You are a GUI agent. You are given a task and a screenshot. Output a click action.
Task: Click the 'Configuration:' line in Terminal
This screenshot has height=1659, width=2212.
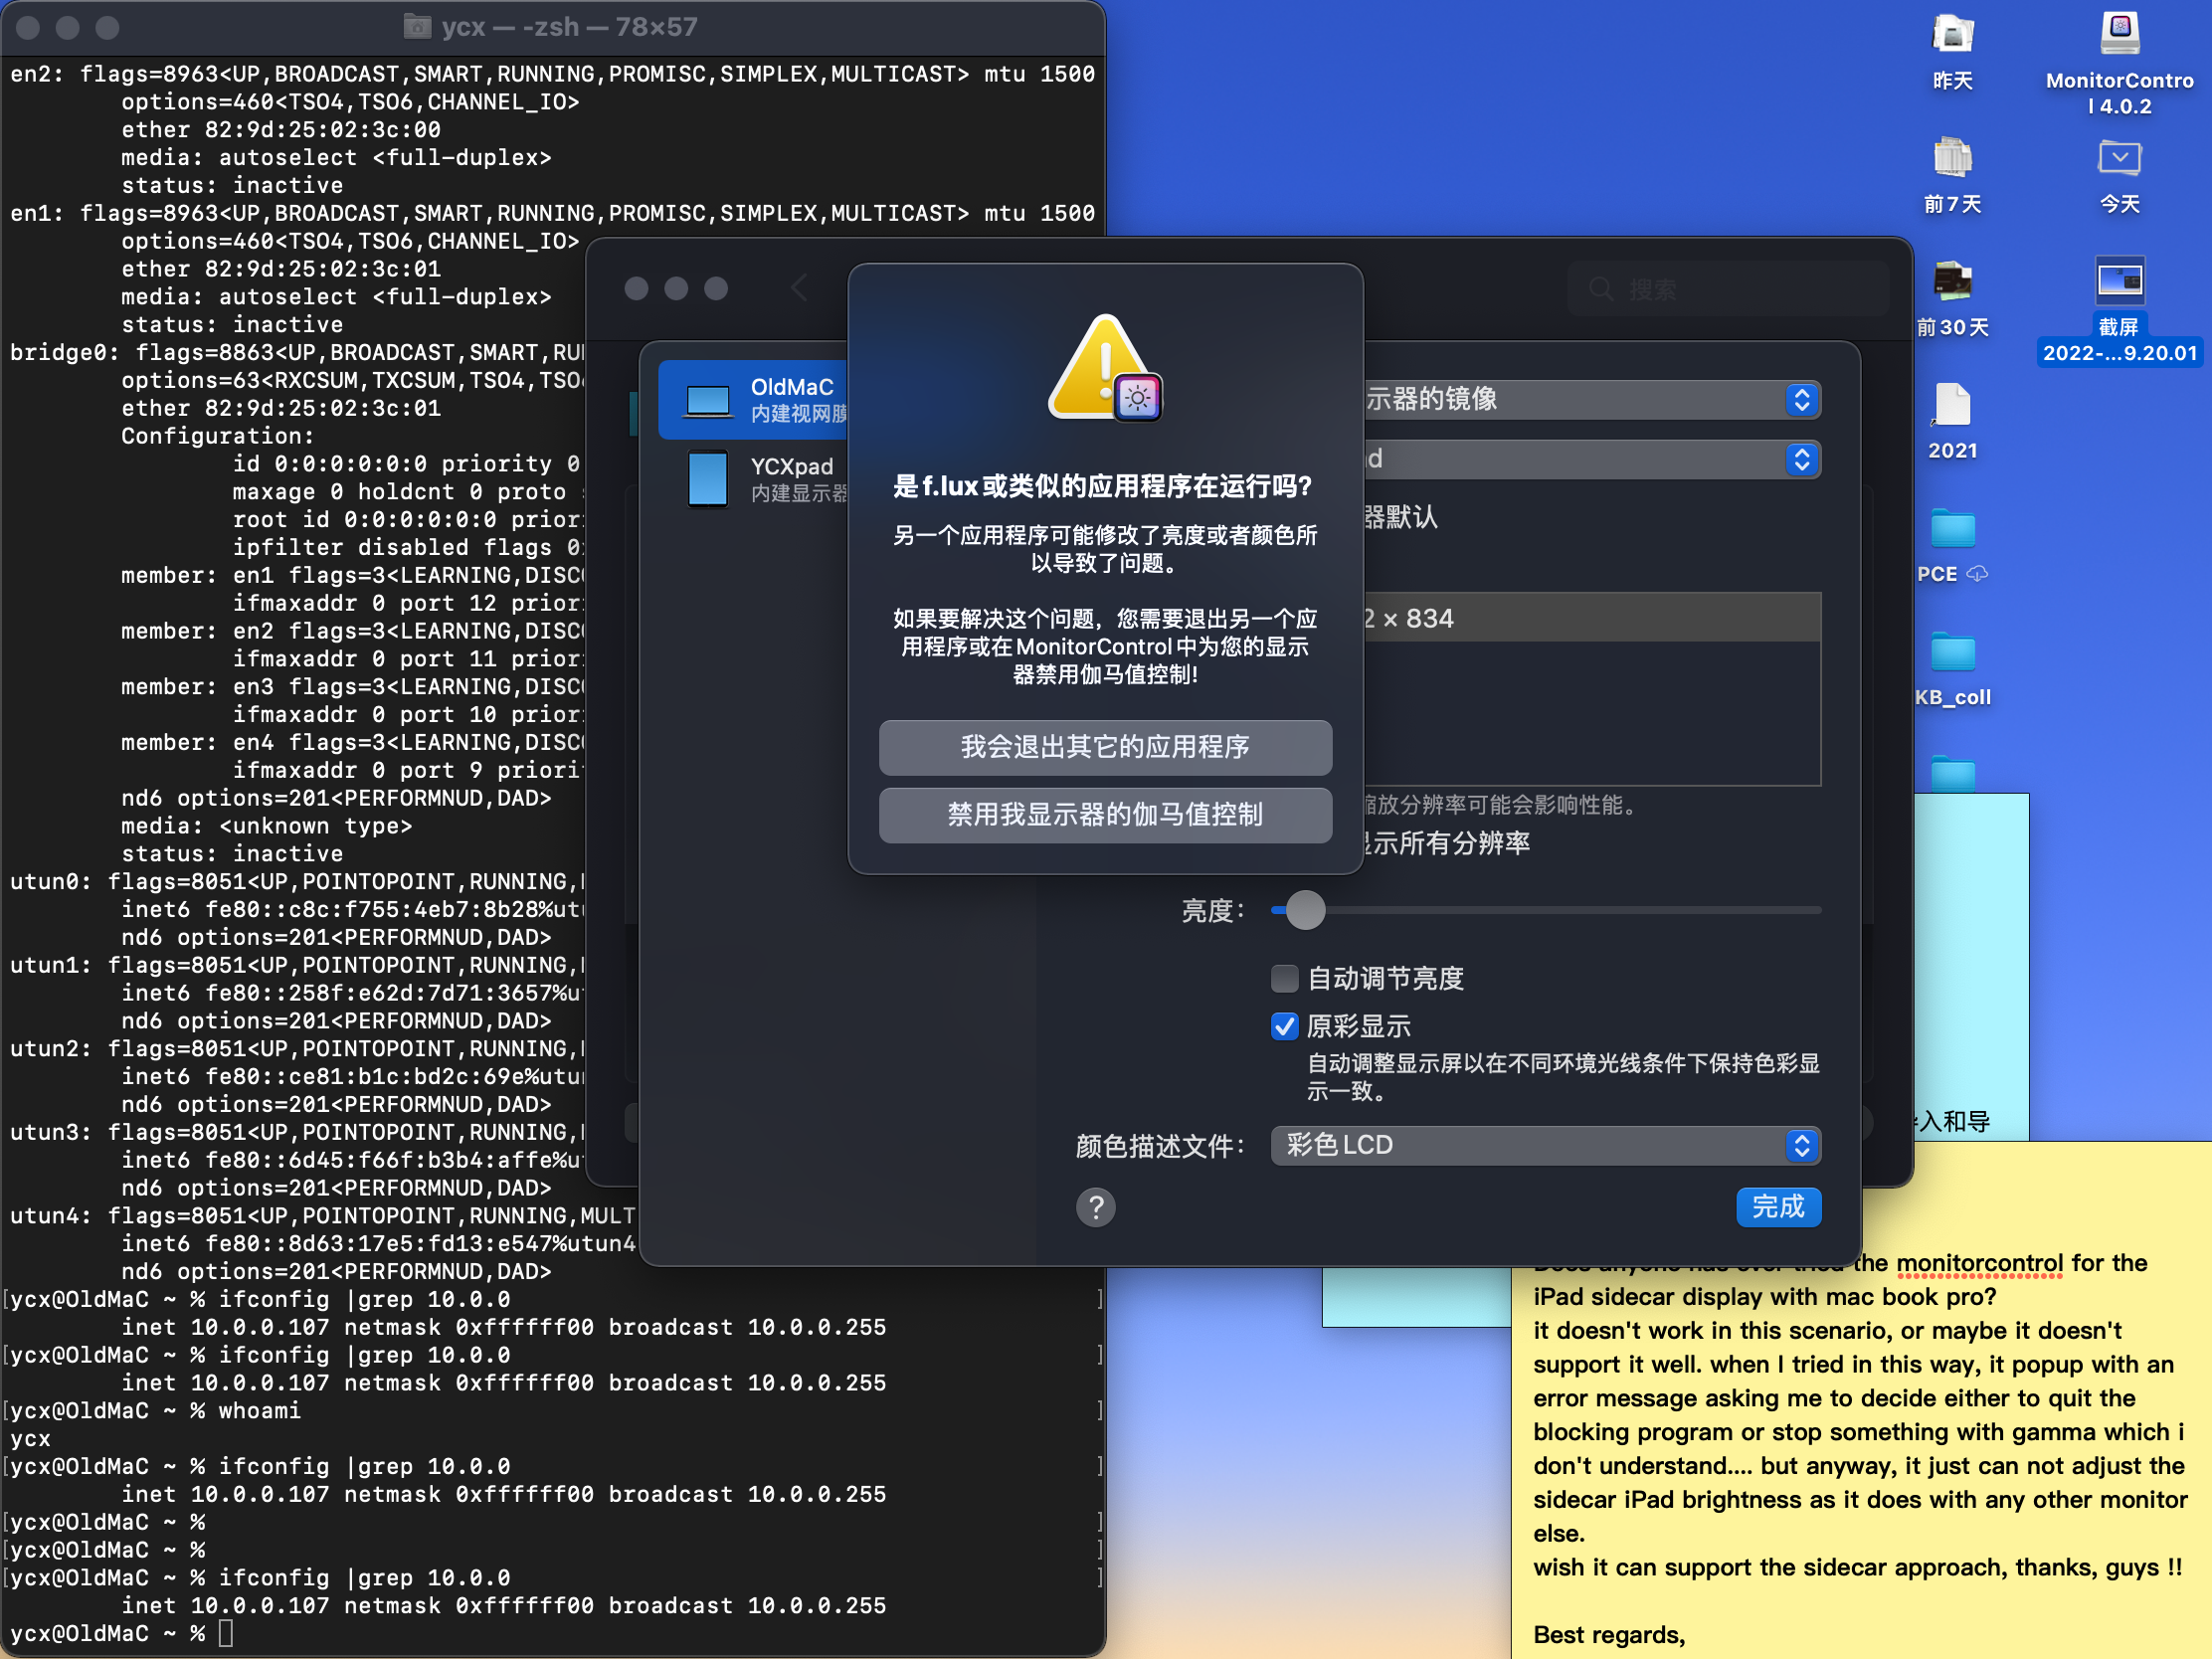click(x=217, y=436)
